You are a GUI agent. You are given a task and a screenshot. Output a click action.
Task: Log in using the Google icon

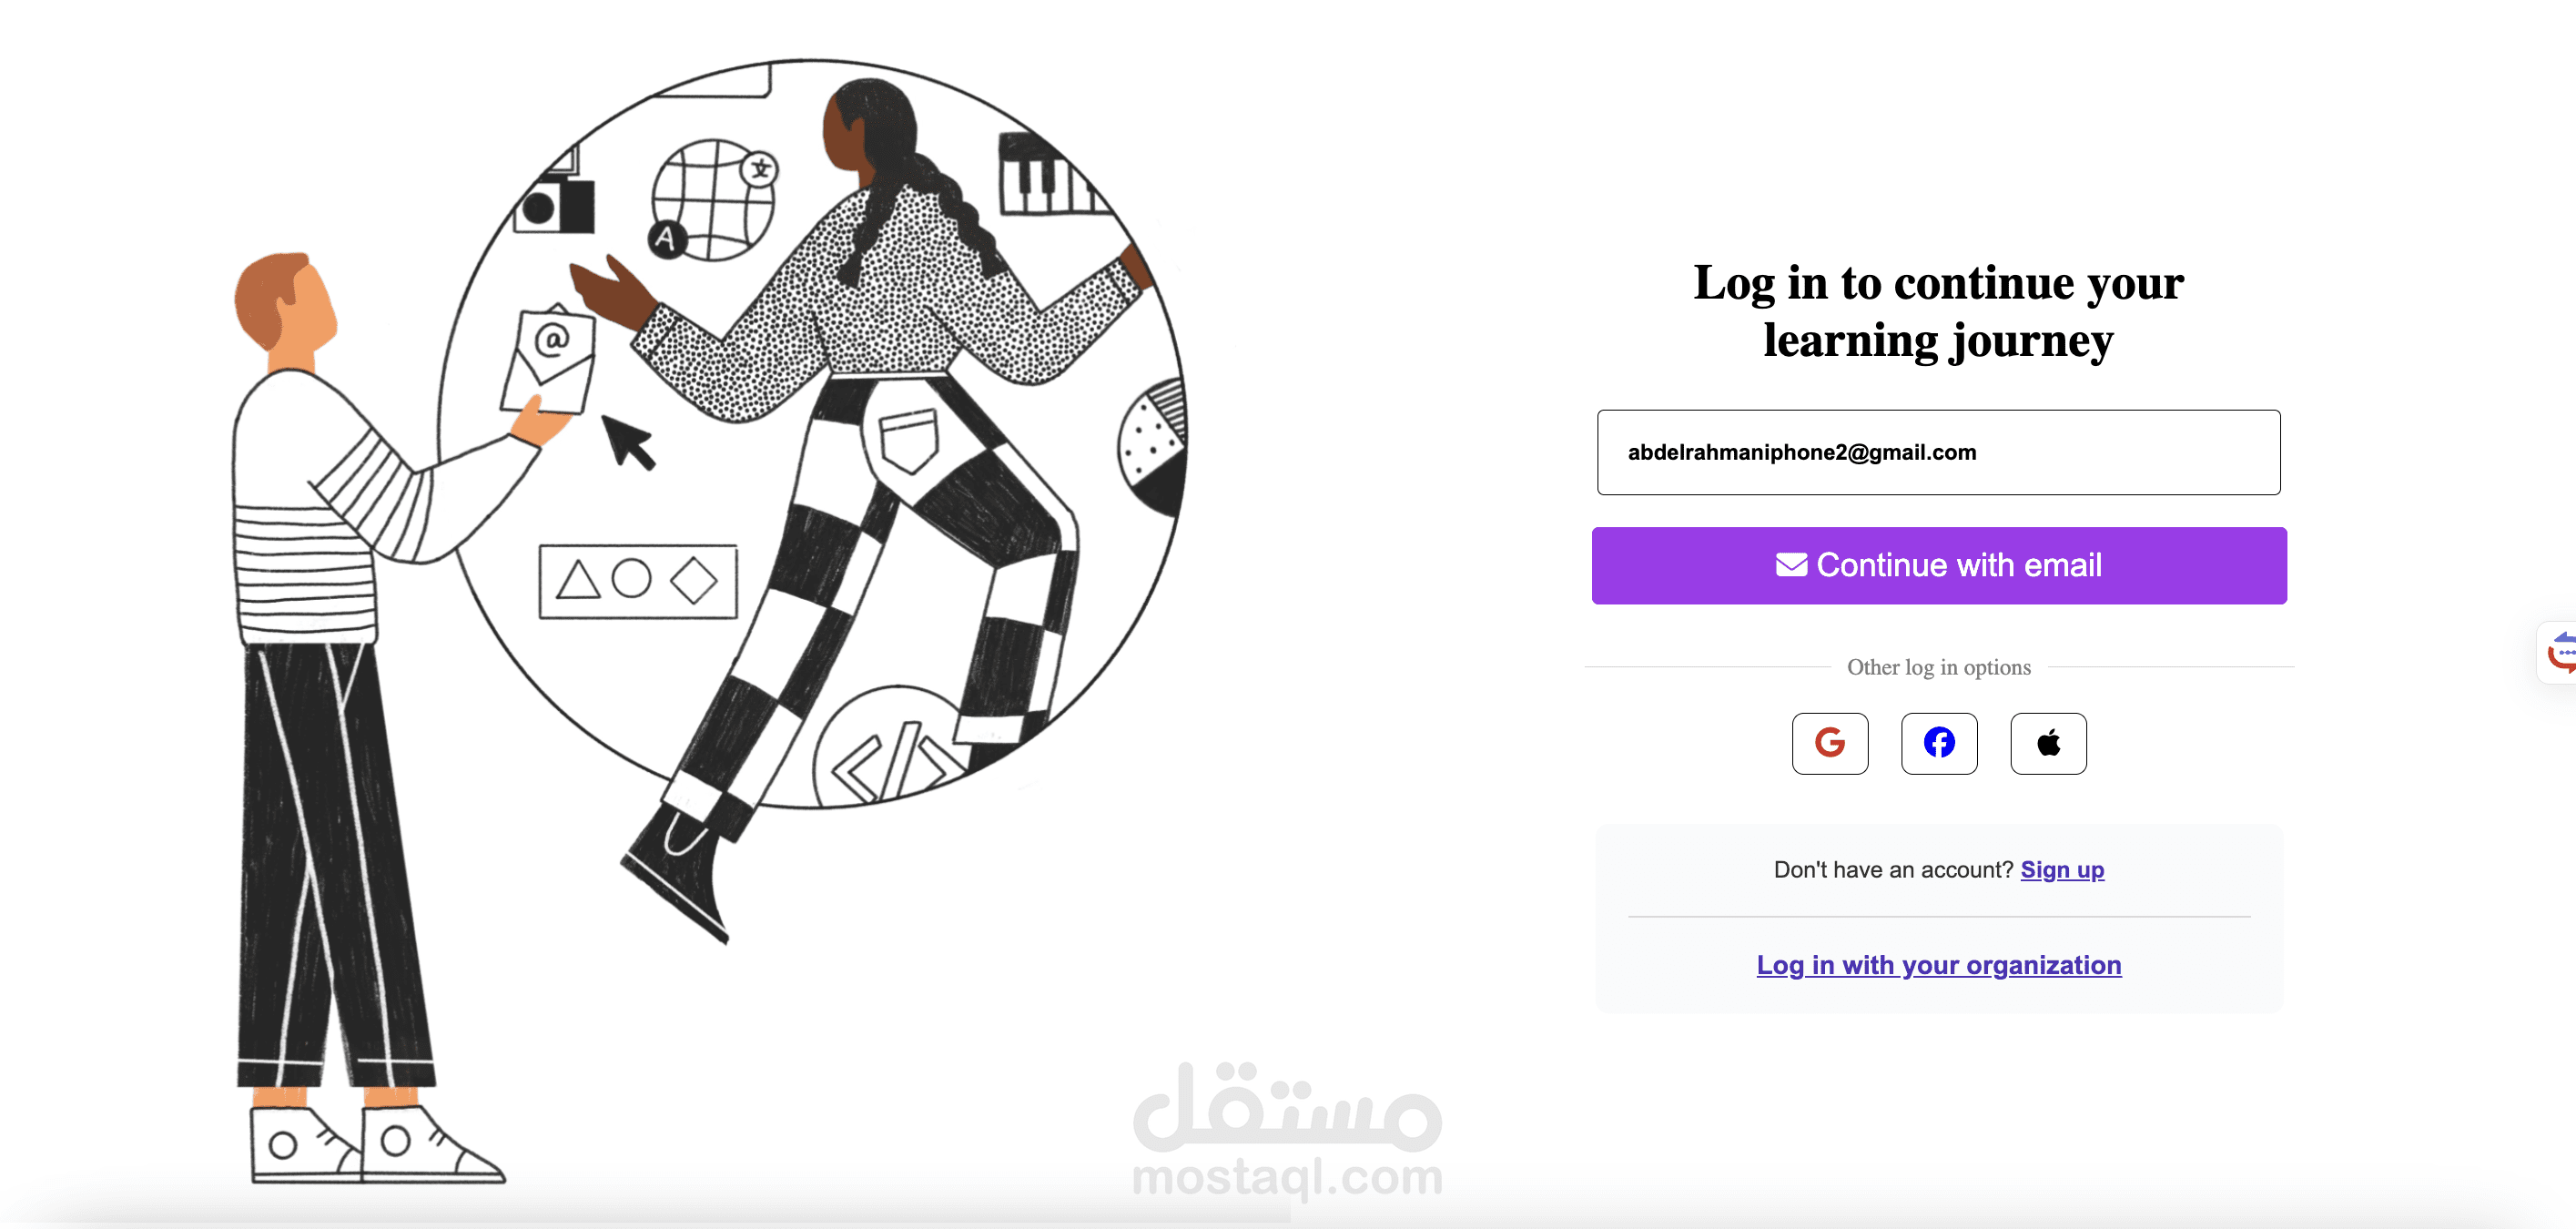1829,743
